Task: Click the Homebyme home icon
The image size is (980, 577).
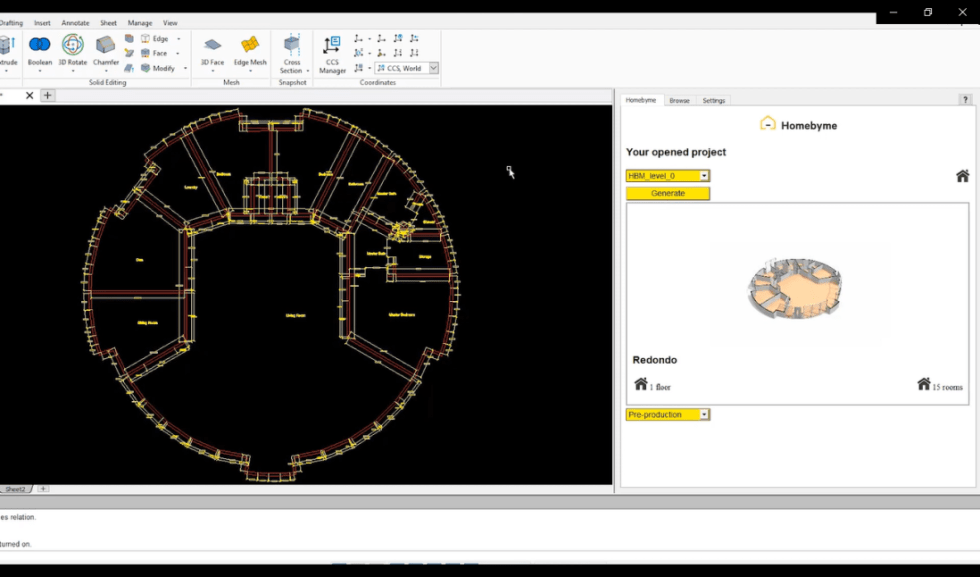Action: point(961,175)
